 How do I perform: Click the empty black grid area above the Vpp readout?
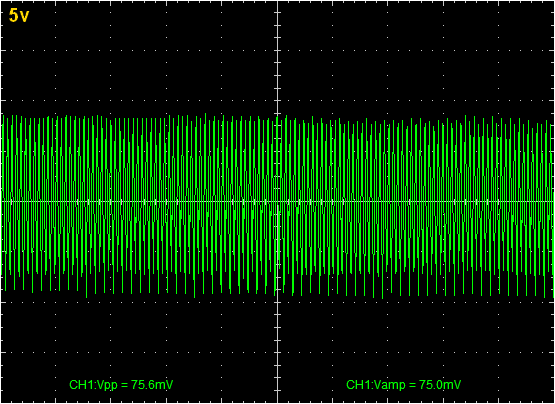[x=121, y=340]
